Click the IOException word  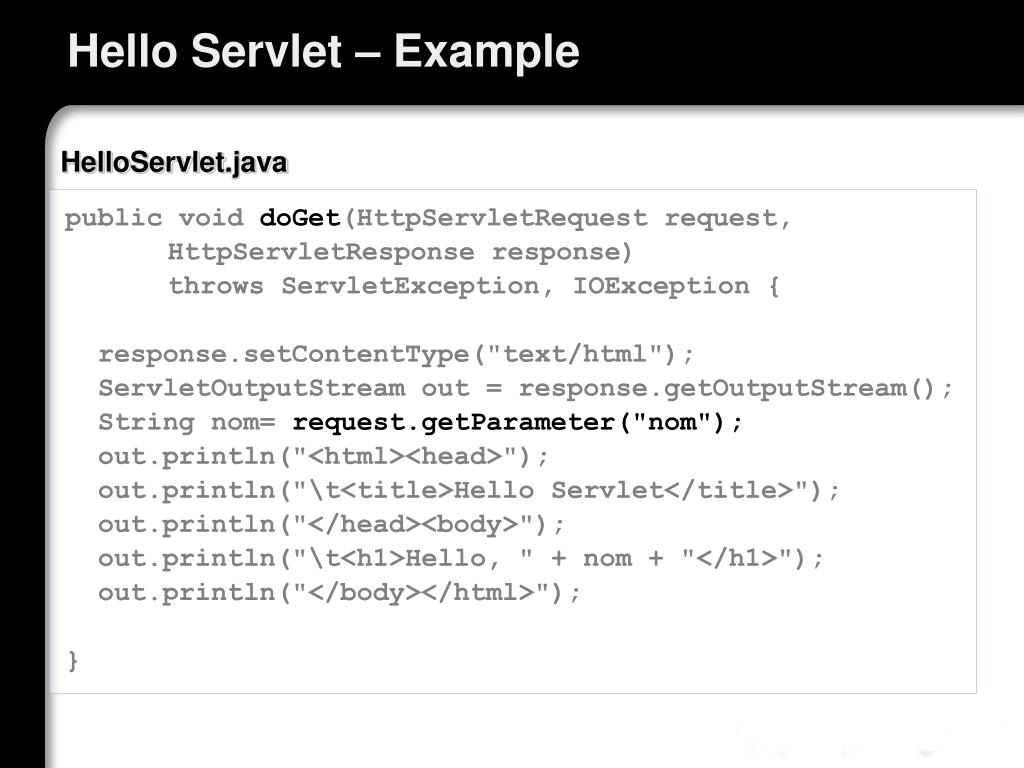coord(660,286)
